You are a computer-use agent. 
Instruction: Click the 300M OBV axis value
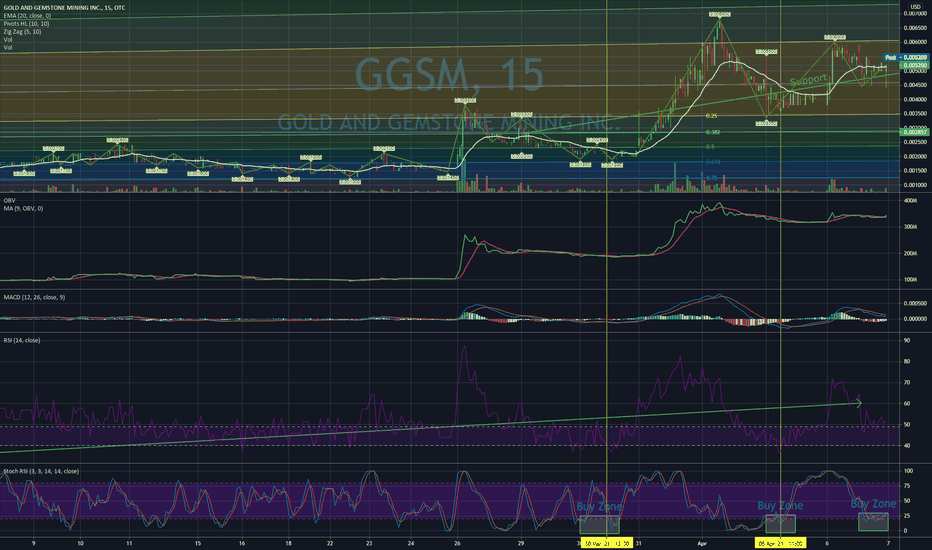pyautogui.click(x=910, y=227)
